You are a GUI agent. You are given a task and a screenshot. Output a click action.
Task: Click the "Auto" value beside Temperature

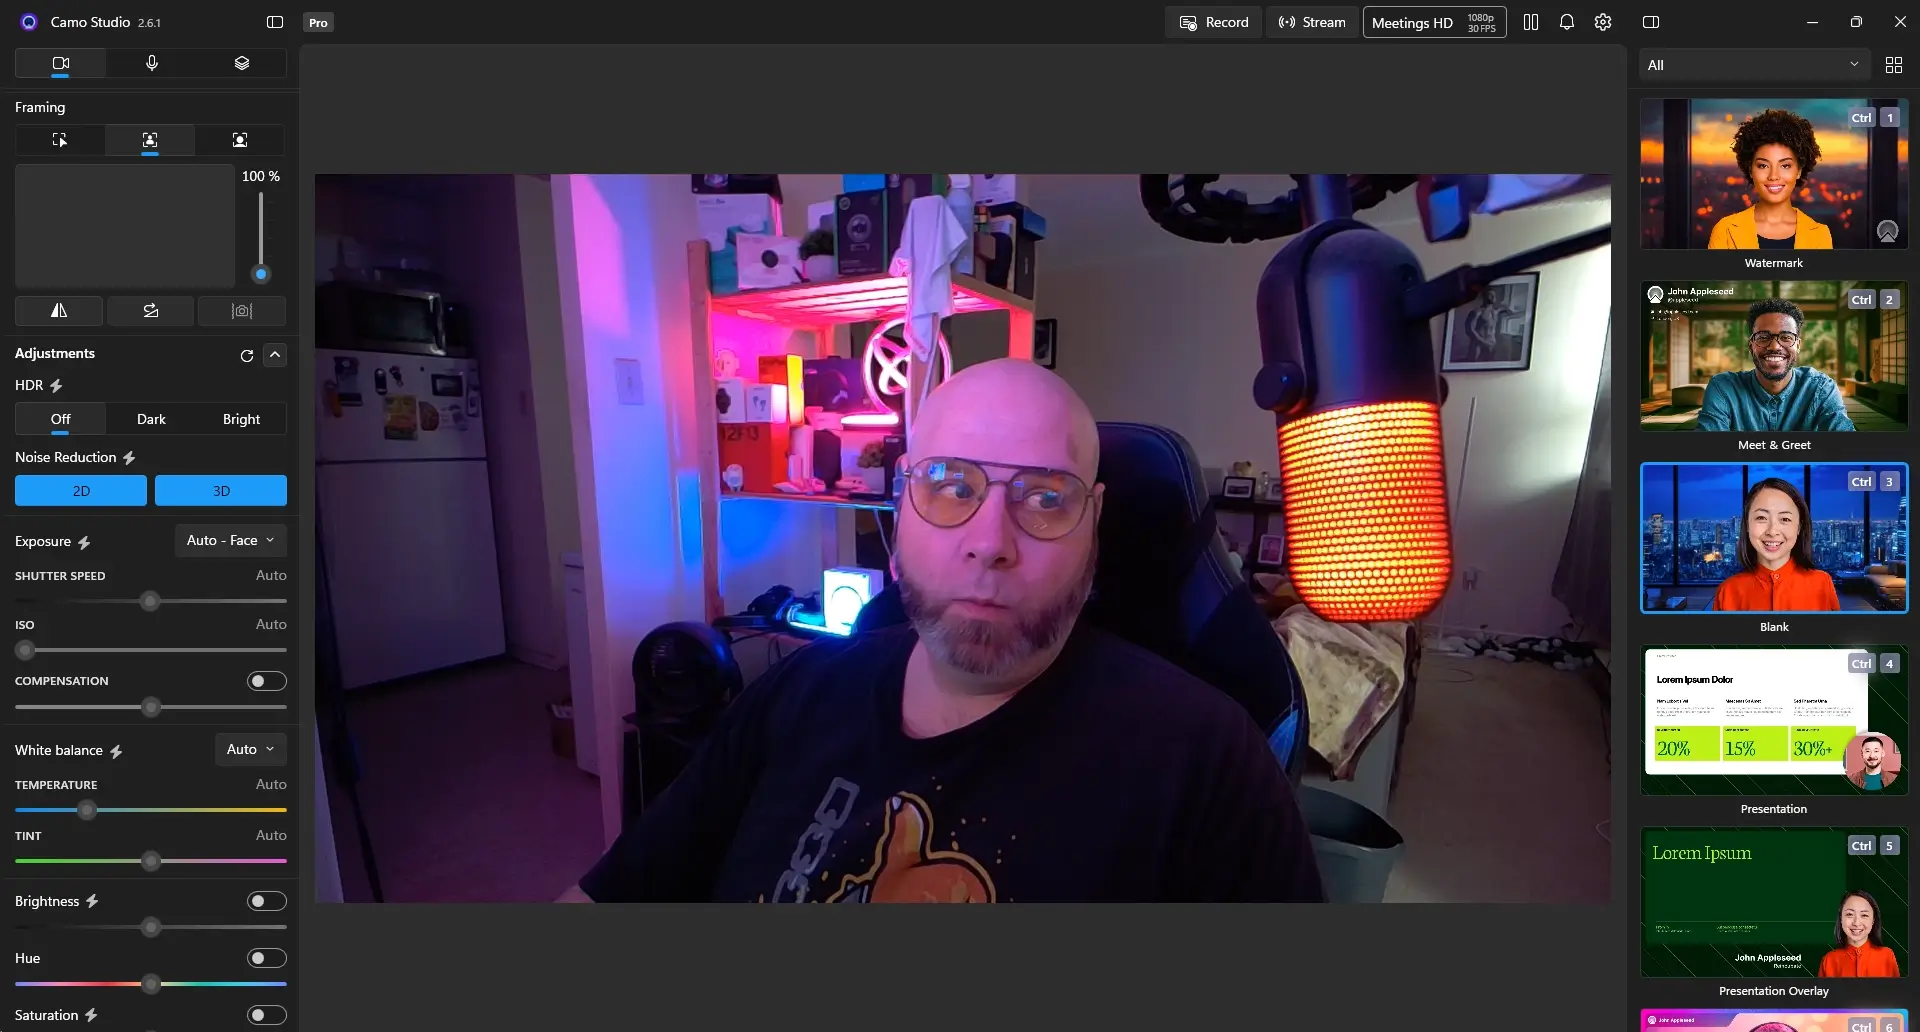coord(271,784)
